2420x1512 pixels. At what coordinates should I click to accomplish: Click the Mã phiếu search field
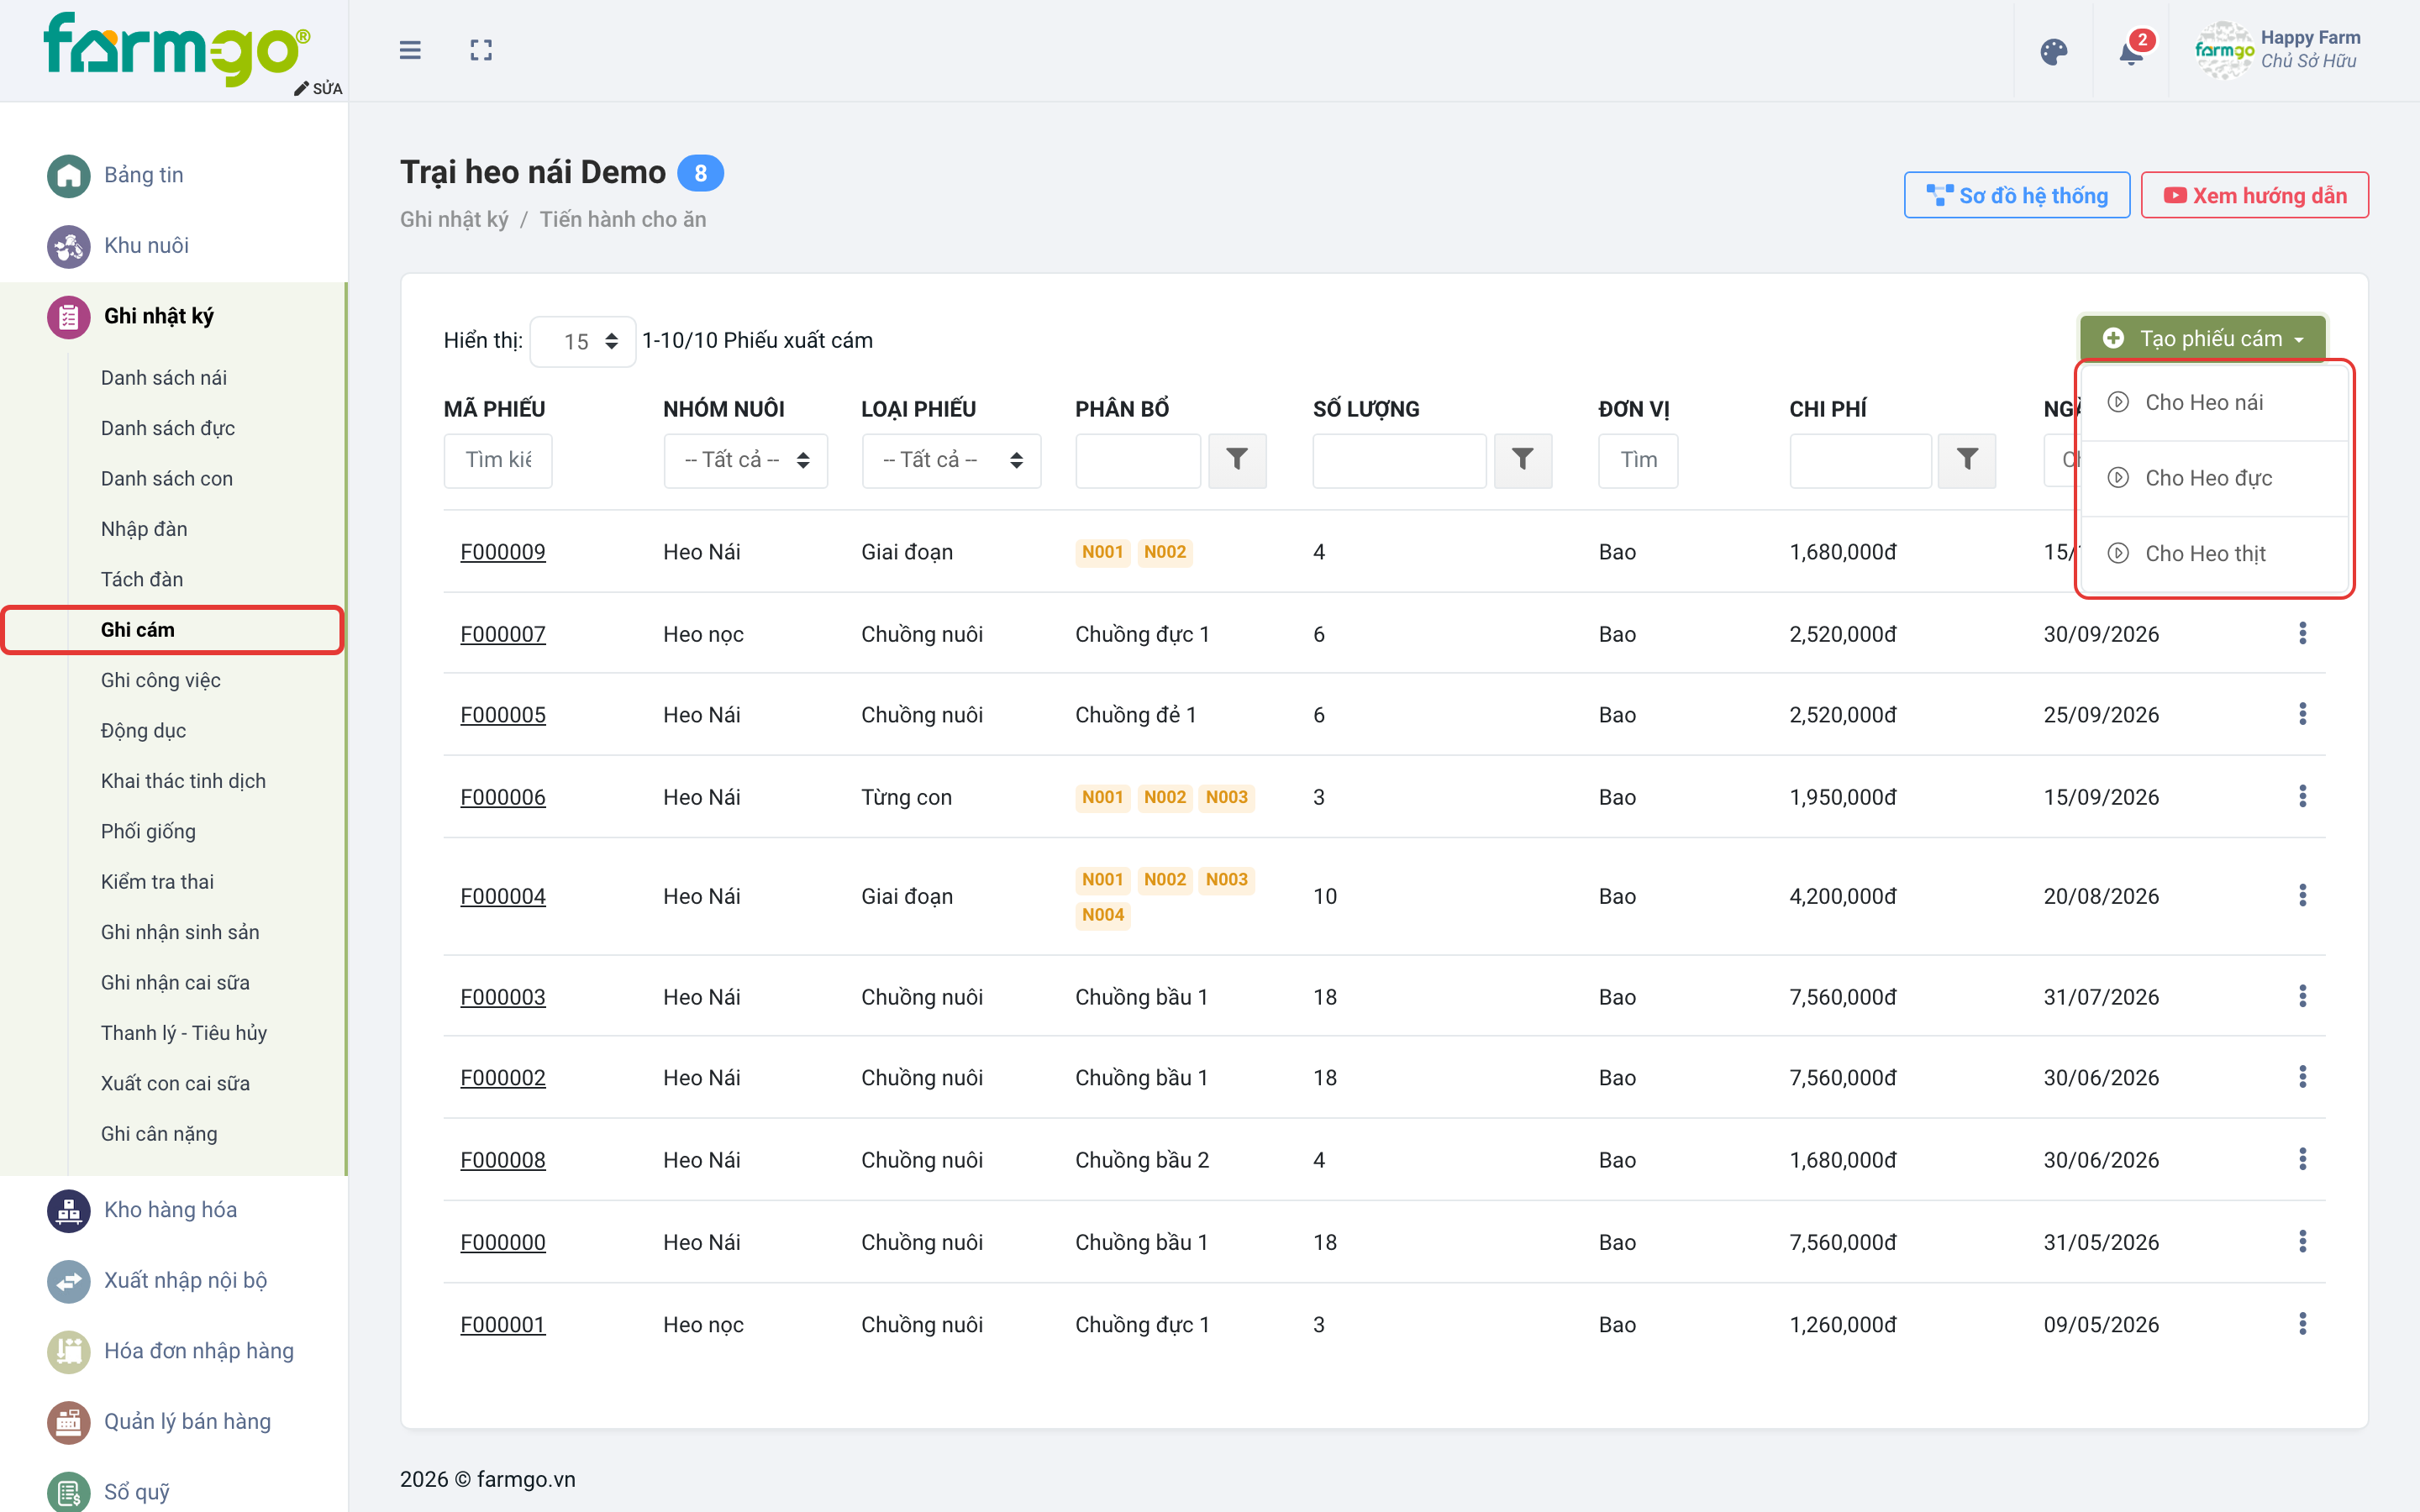(498, 460)
